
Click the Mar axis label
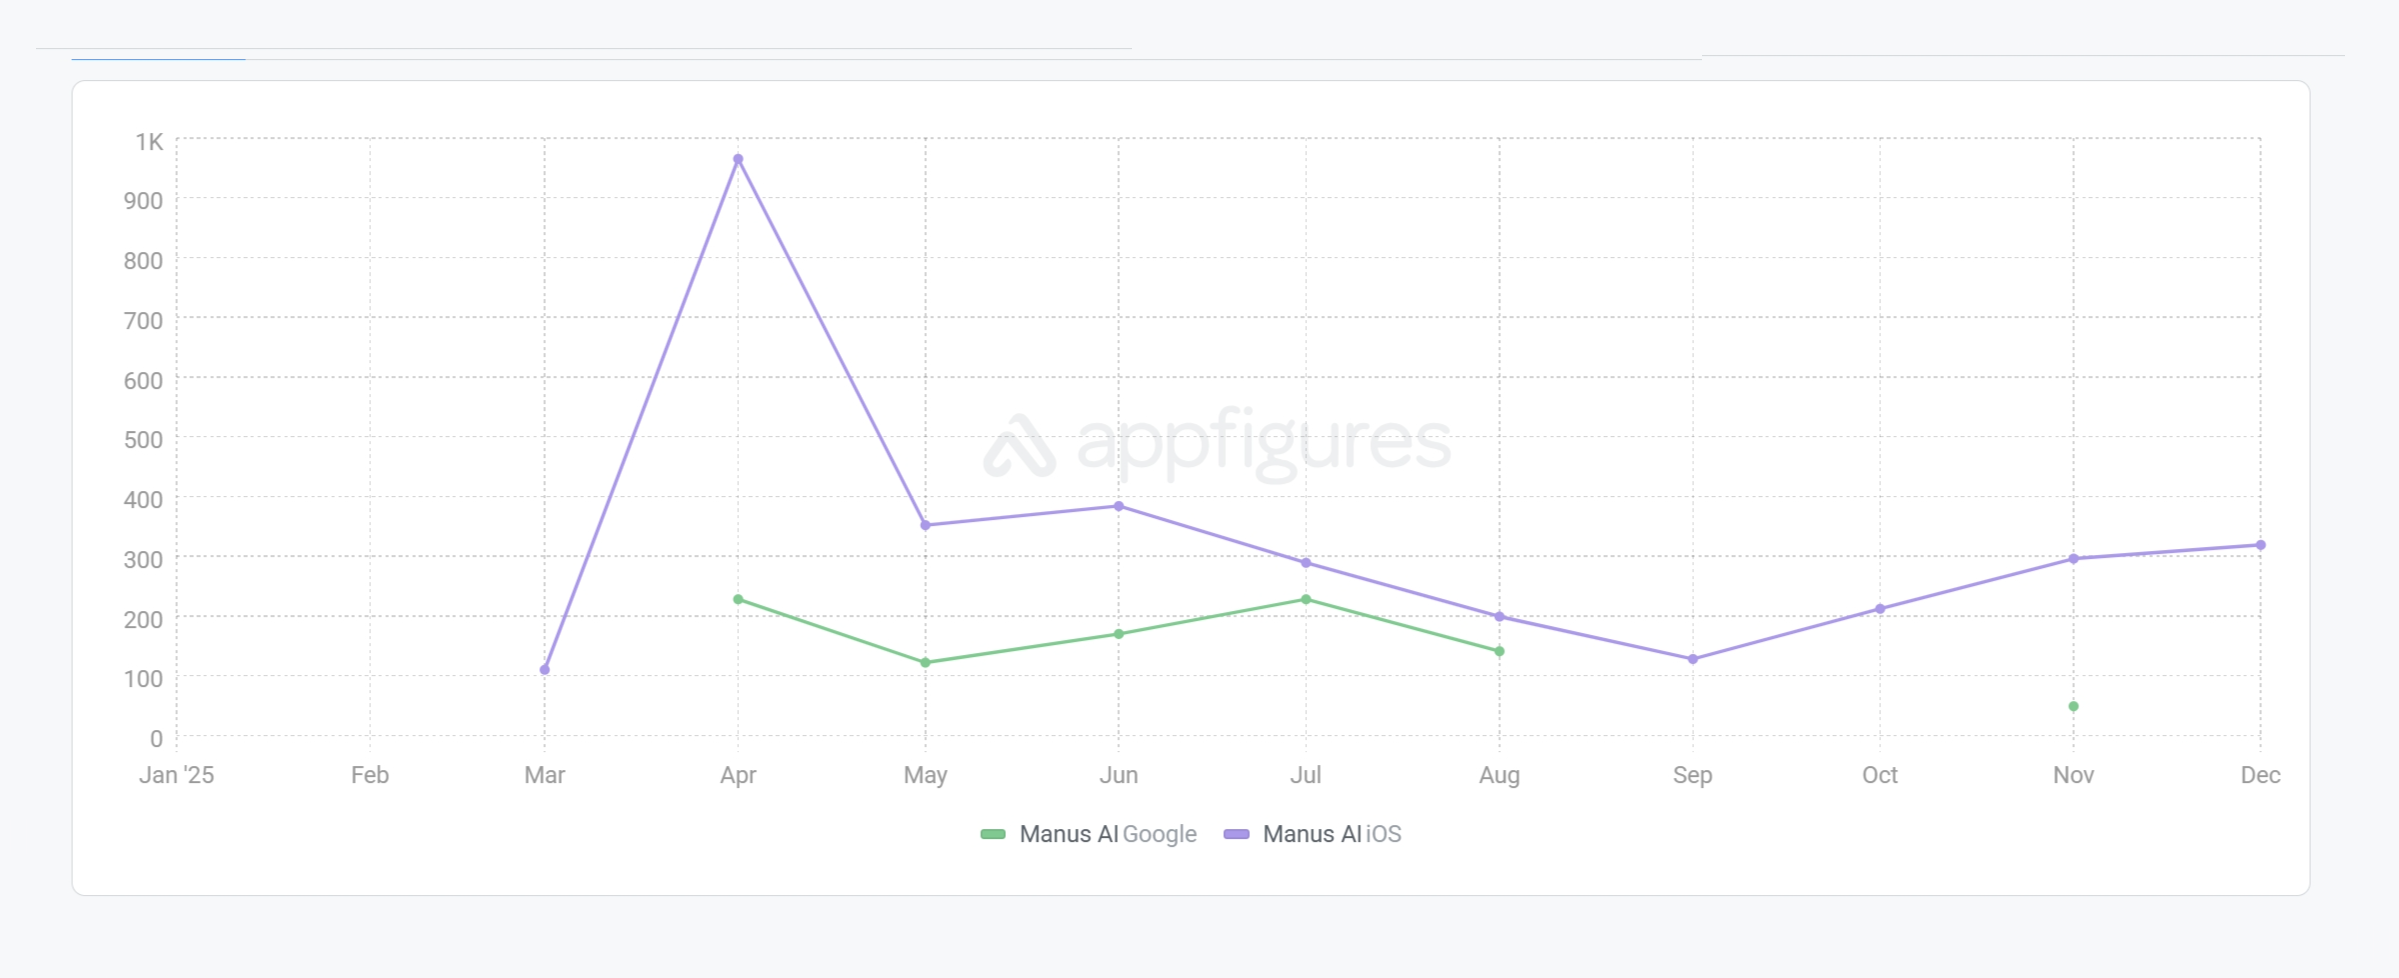545,775
